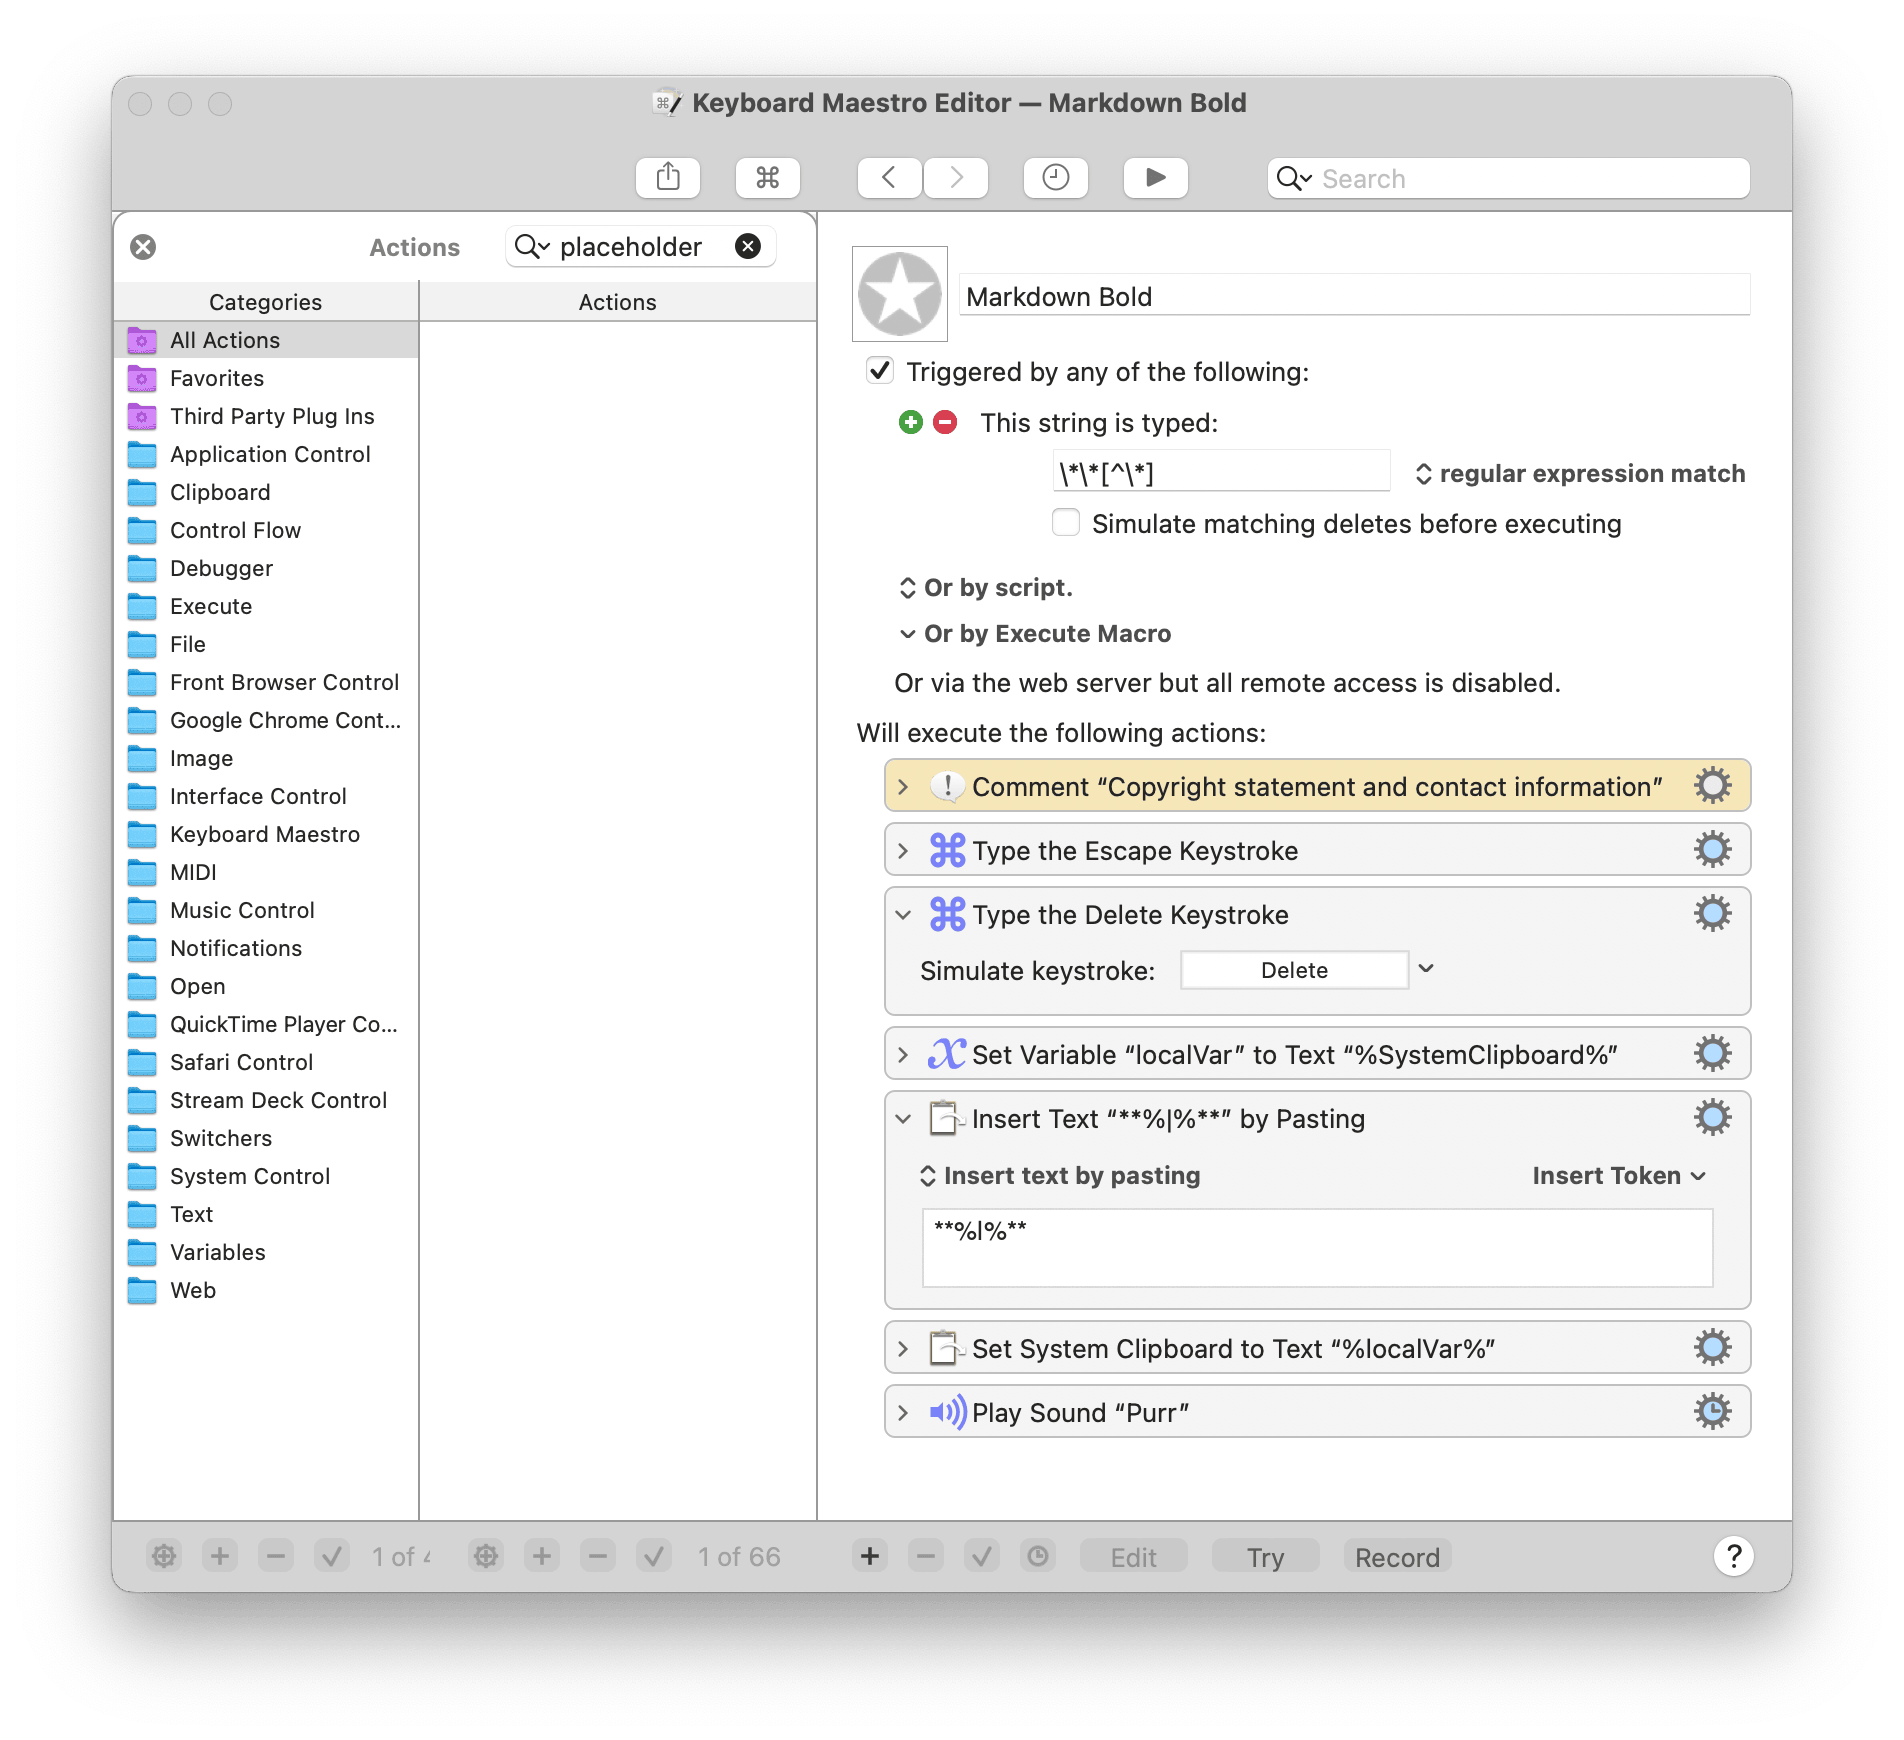Expand the Play Sound Purr action
The image size is (1904, 1740).
tap(903, 1413)
